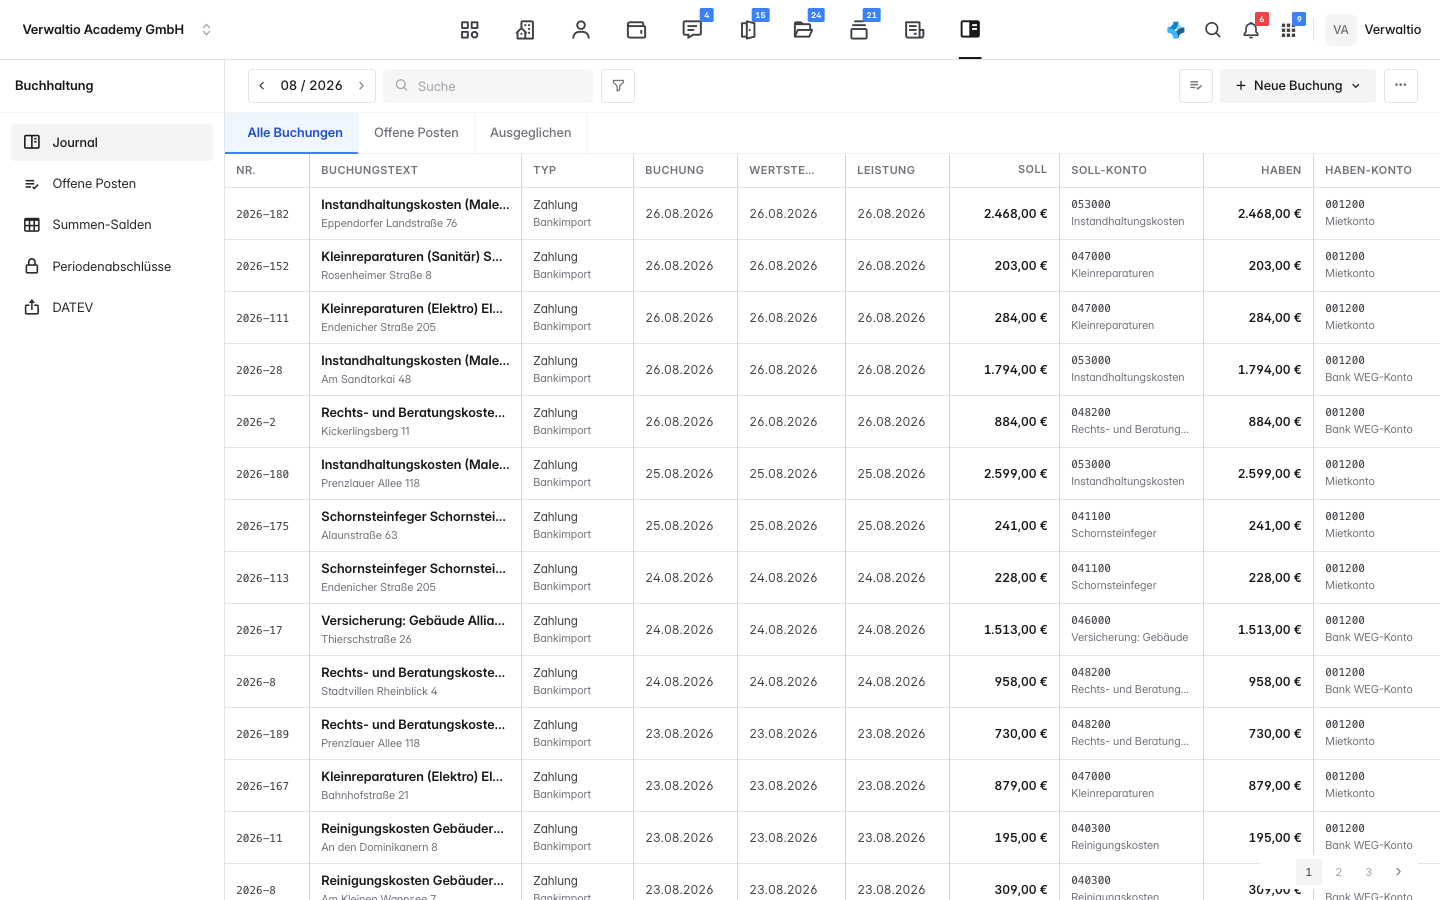Go to previous month before 08 / 2026

pos(262,86)
